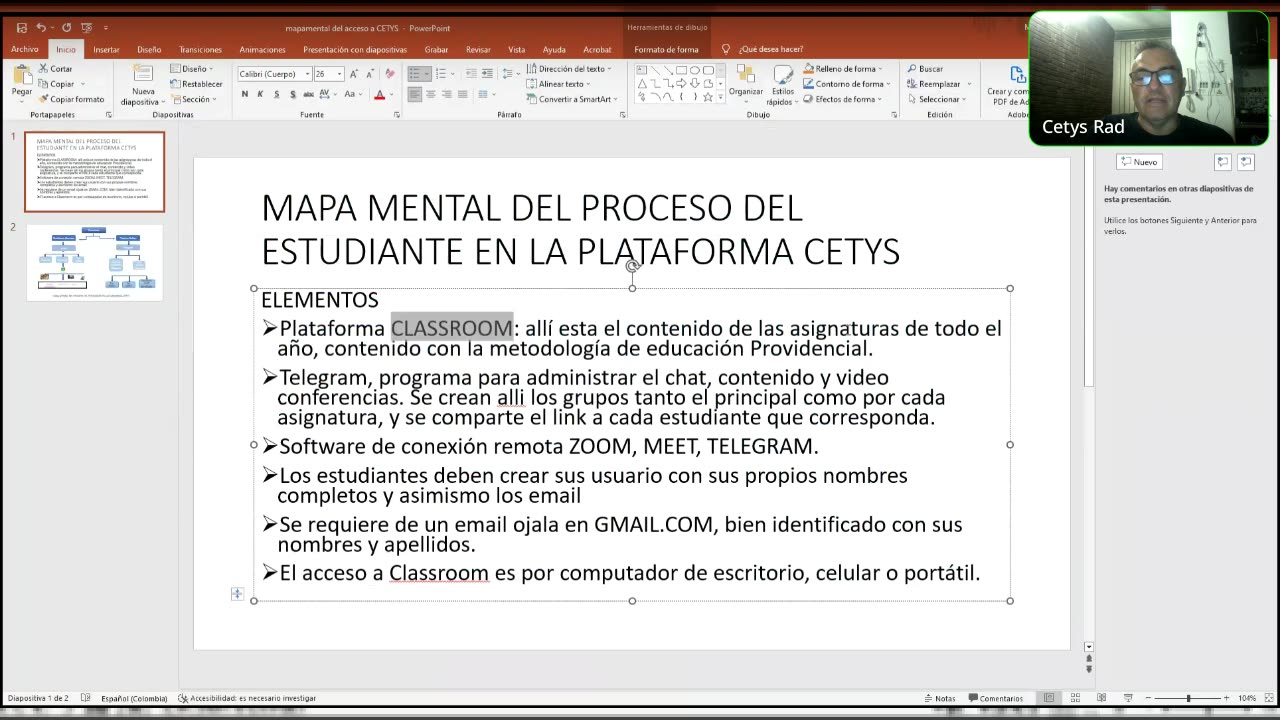Viewport: 1280px width, 720px height.
Task: Switch to reading view icon
Action: 1101,698
